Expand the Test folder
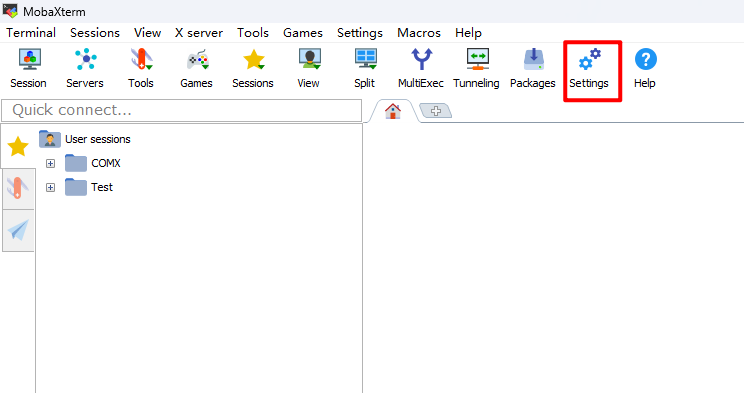 pyautogui.click(x=50, y=187)
